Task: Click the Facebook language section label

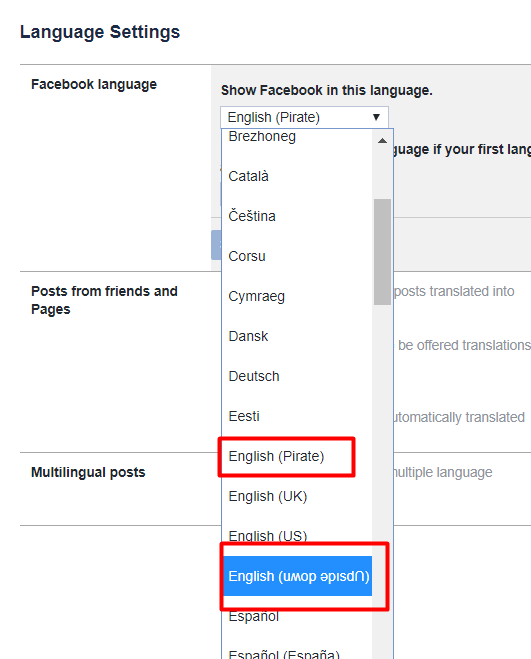Action: pyautogui.click(x=94, y=84)
